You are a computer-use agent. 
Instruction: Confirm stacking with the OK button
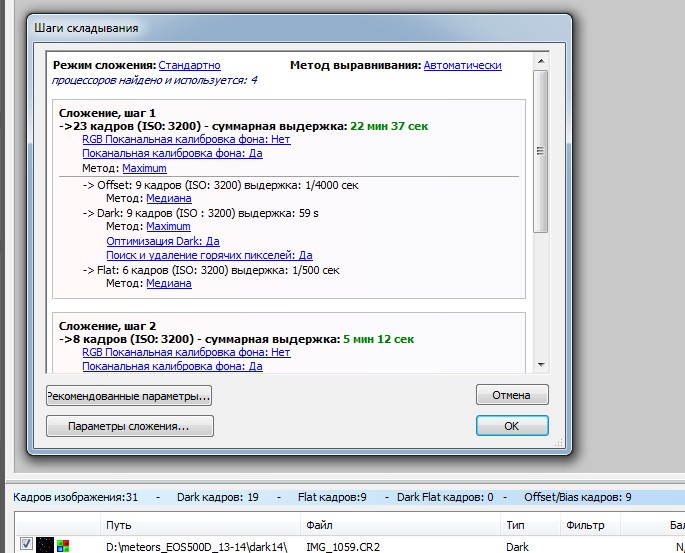[512, 426]
